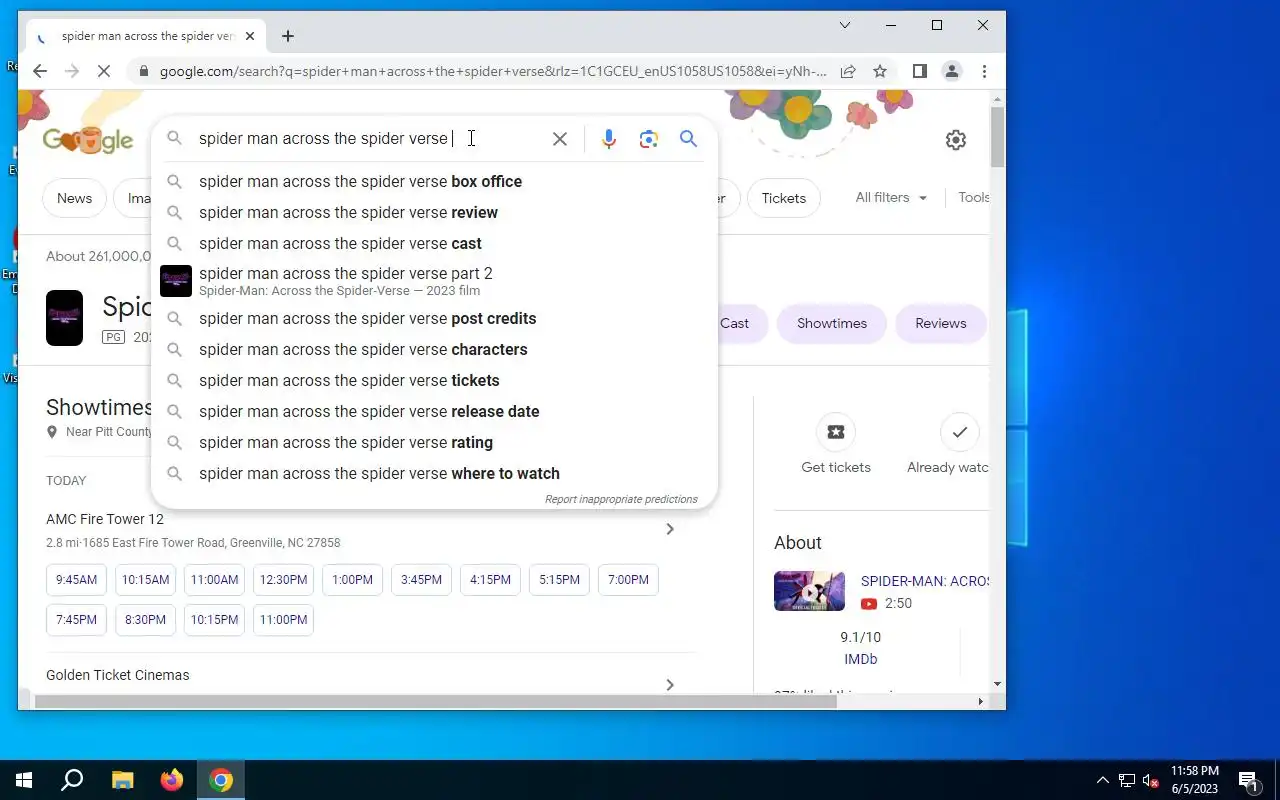Launch Firefox from the taskbar

pos(172,780)
